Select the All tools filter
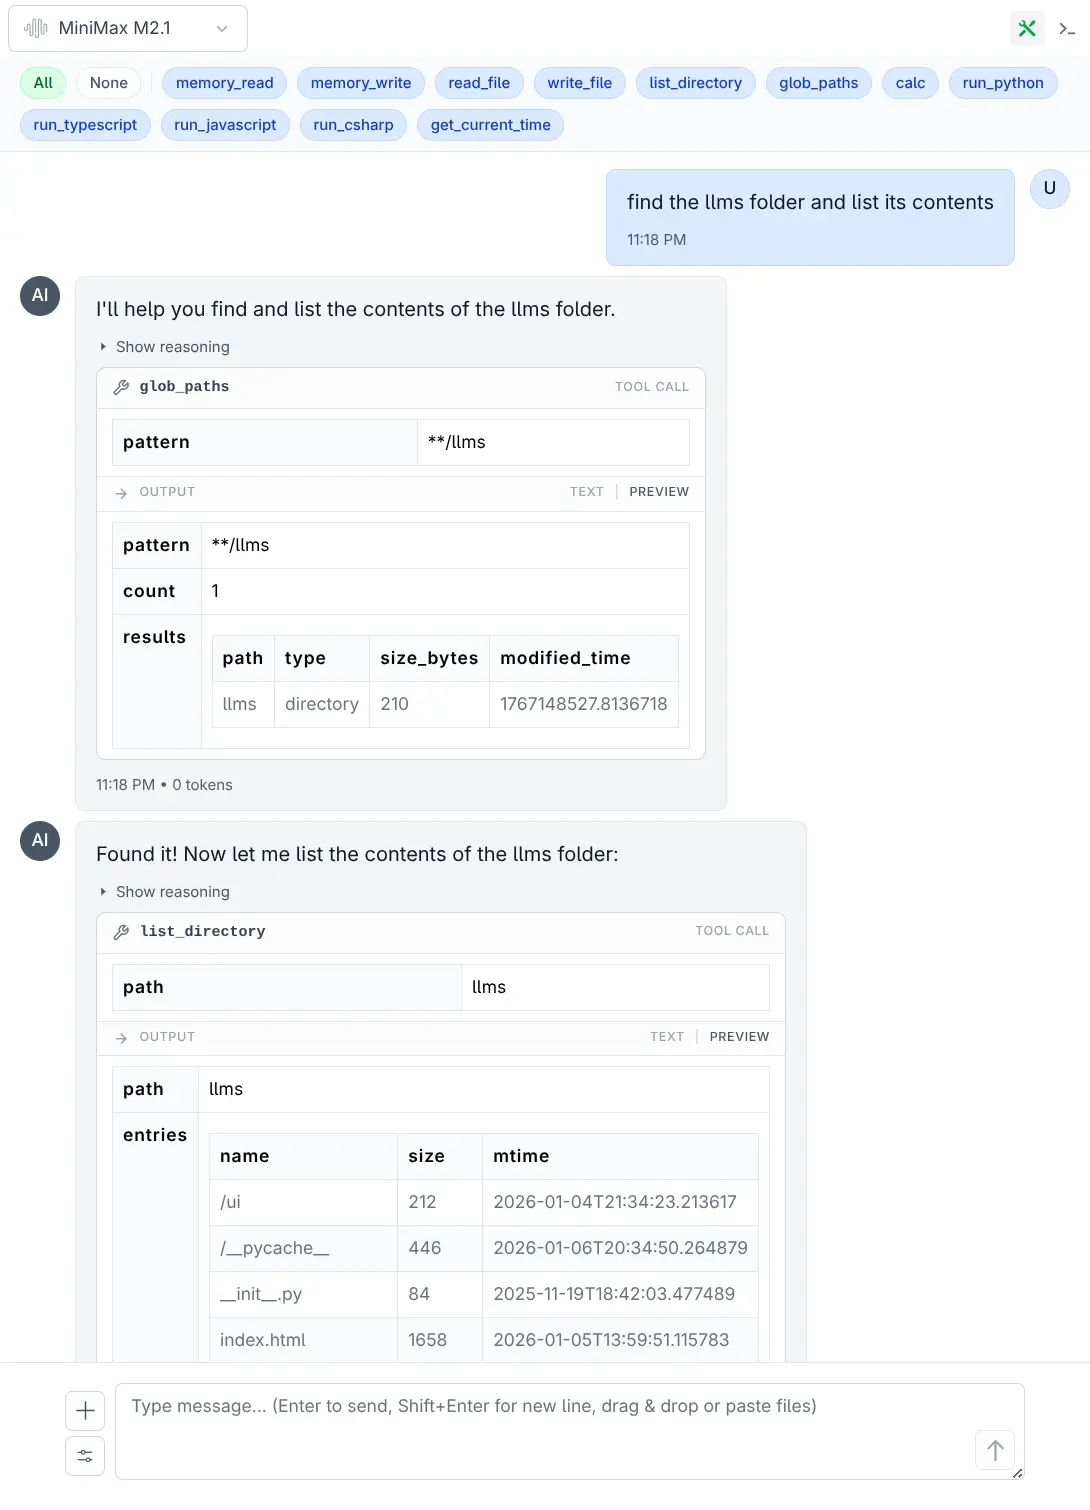This screenshot has width=1090, height=1510. click(x=43, y=83)
